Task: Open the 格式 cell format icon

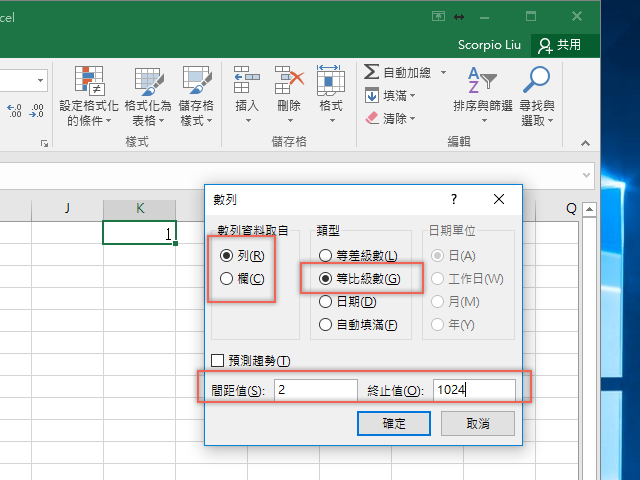Action: pyautogui.click(x=330, y=80)
